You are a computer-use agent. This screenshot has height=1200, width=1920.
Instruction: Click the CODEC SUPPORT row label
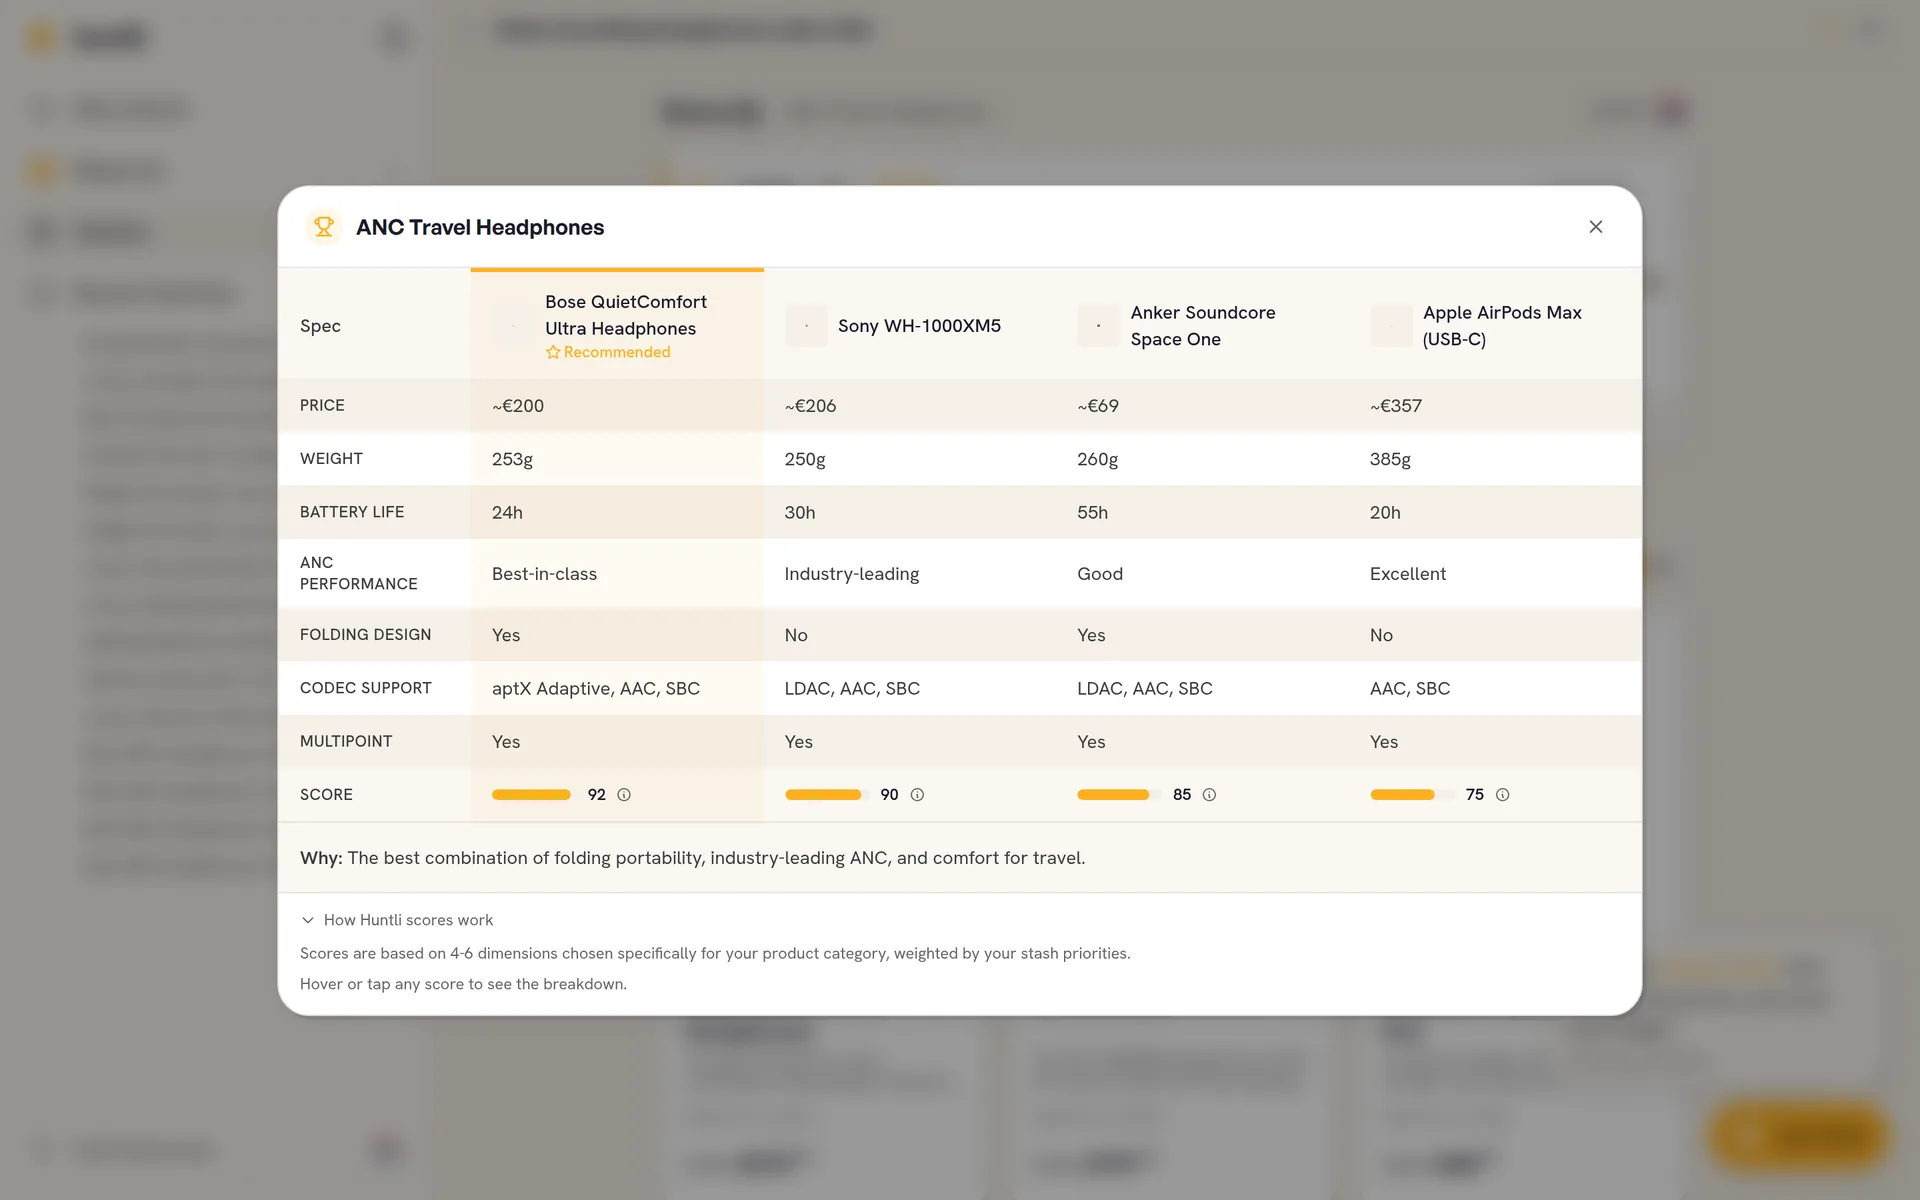point(366,688)
